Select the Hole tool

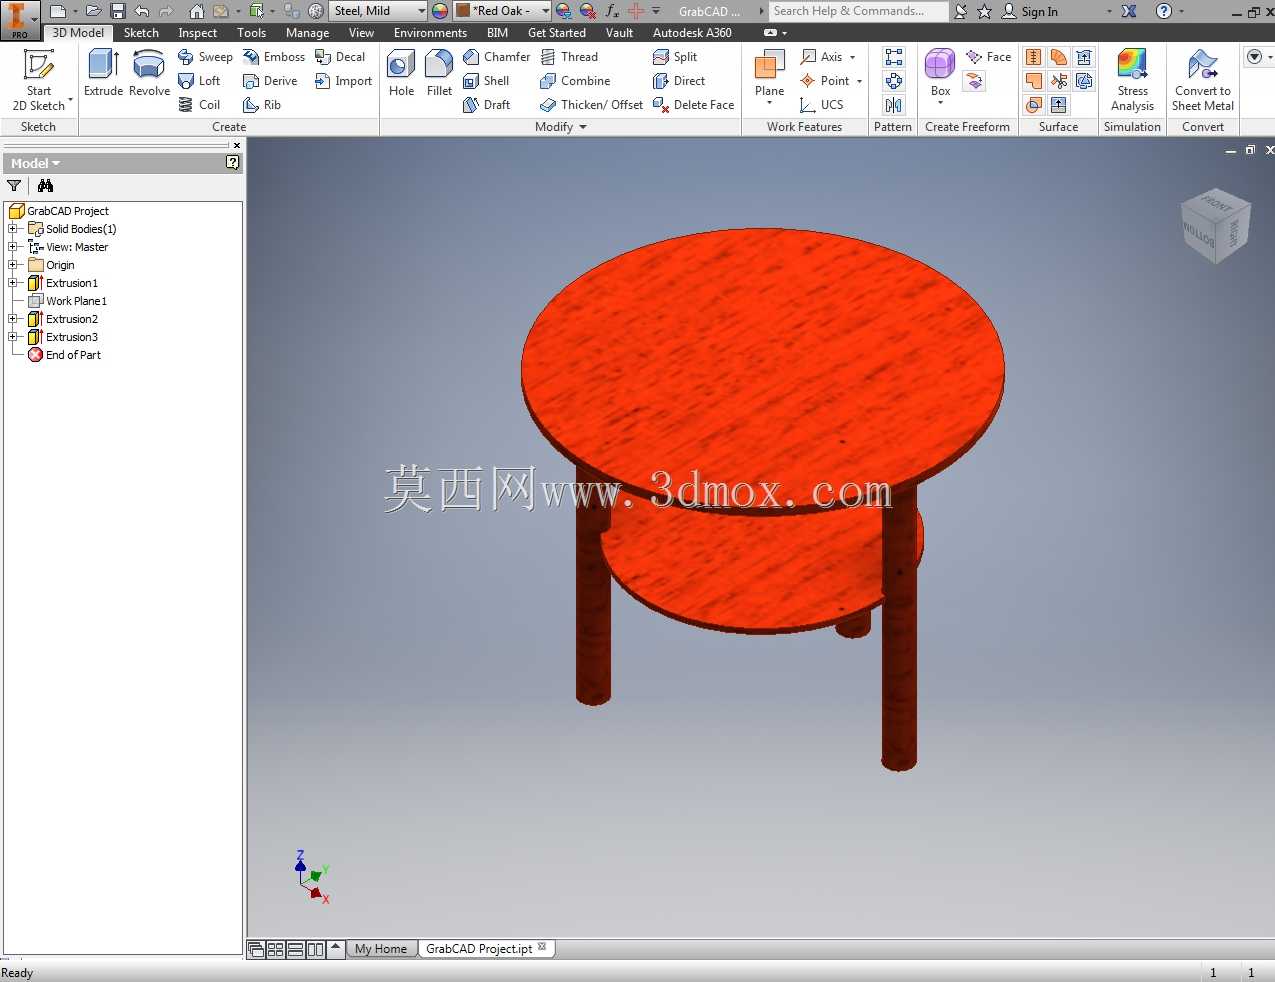(x=401, y=73)
